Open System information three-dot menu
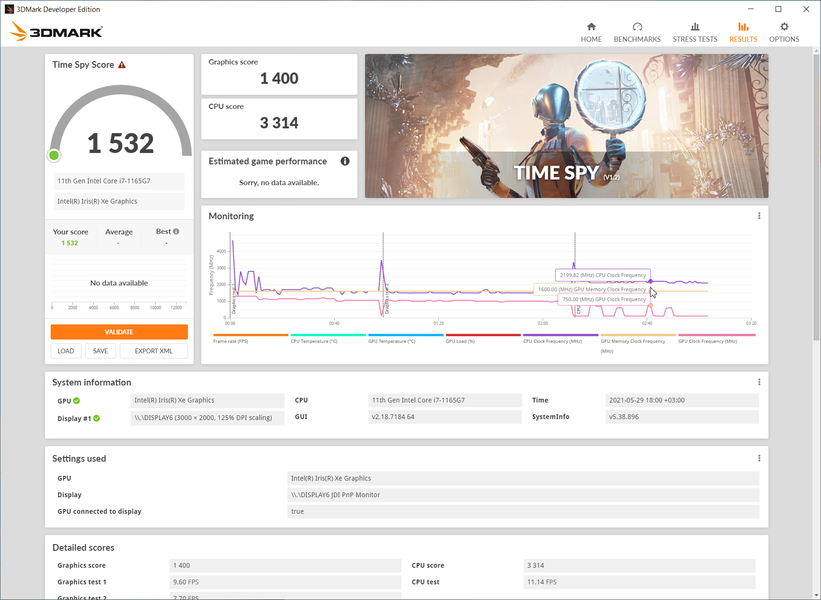 tap(759, 382)
